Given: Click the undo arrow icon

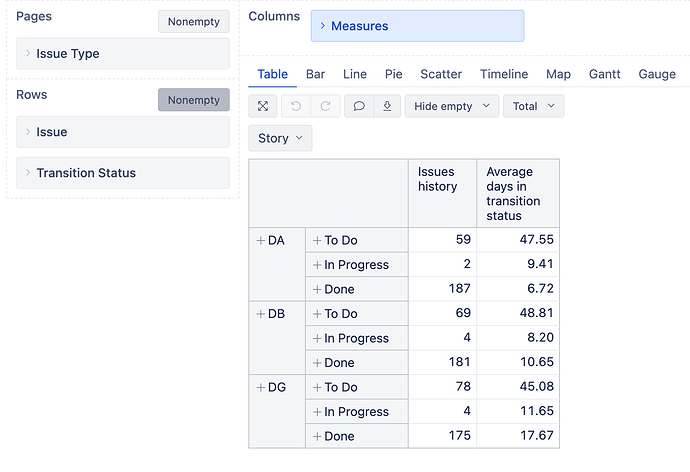Looking at the screenshot, I should coord(296,106).
